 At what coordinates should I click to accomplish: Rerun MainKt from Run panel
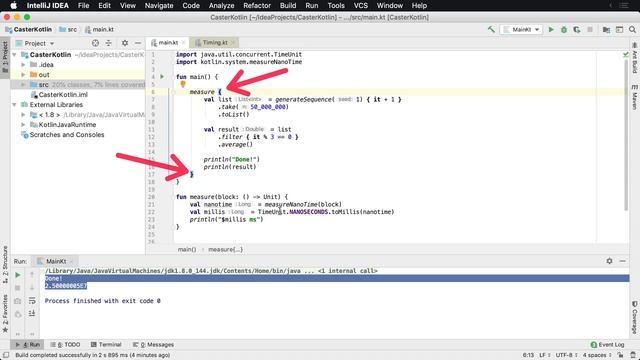18,275
